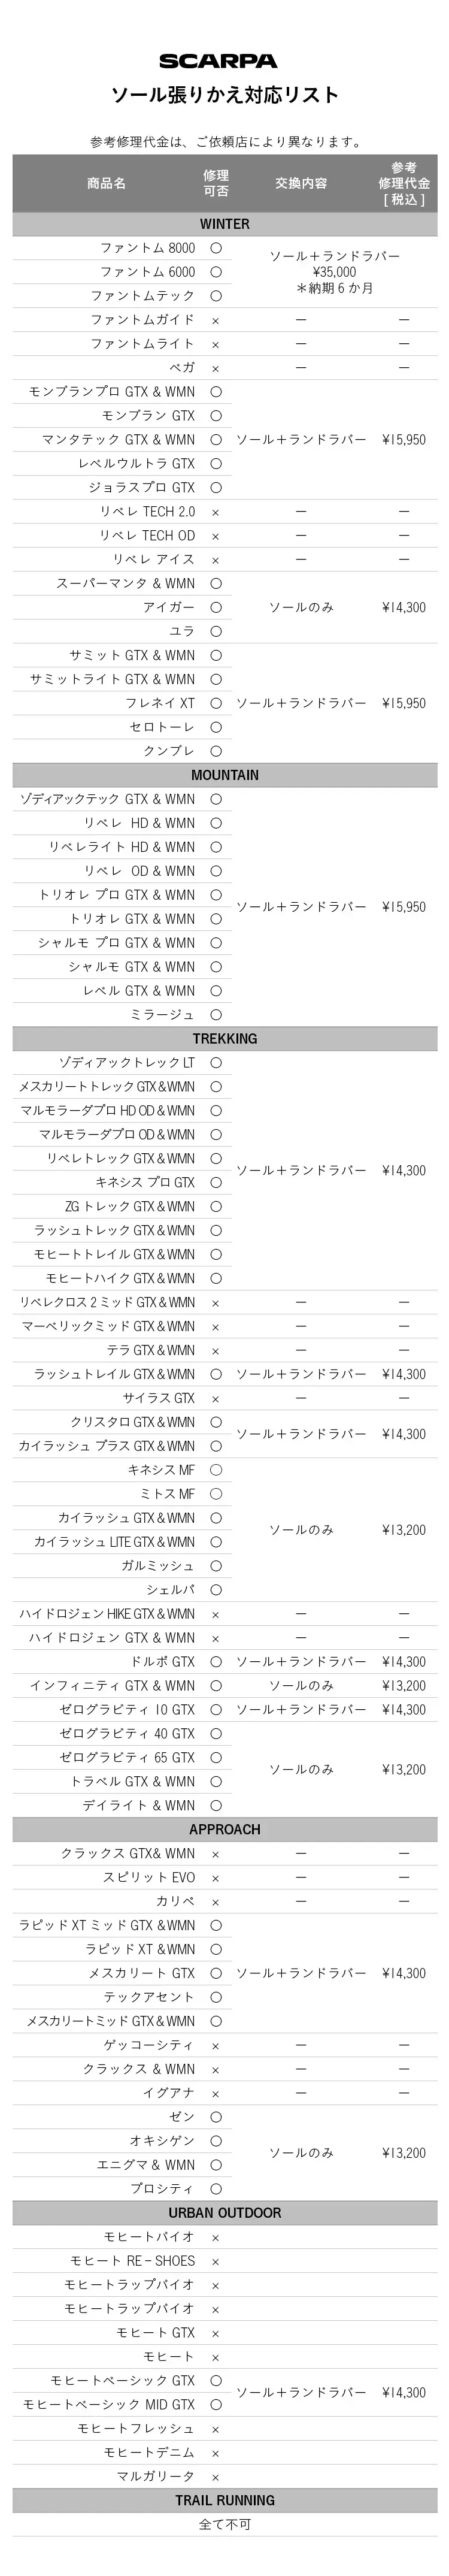The width and height of the screenshot is (449, 2576).
Task: Click the circle mark for ドルポ GTX
Action: click(x=216, y=1662)
